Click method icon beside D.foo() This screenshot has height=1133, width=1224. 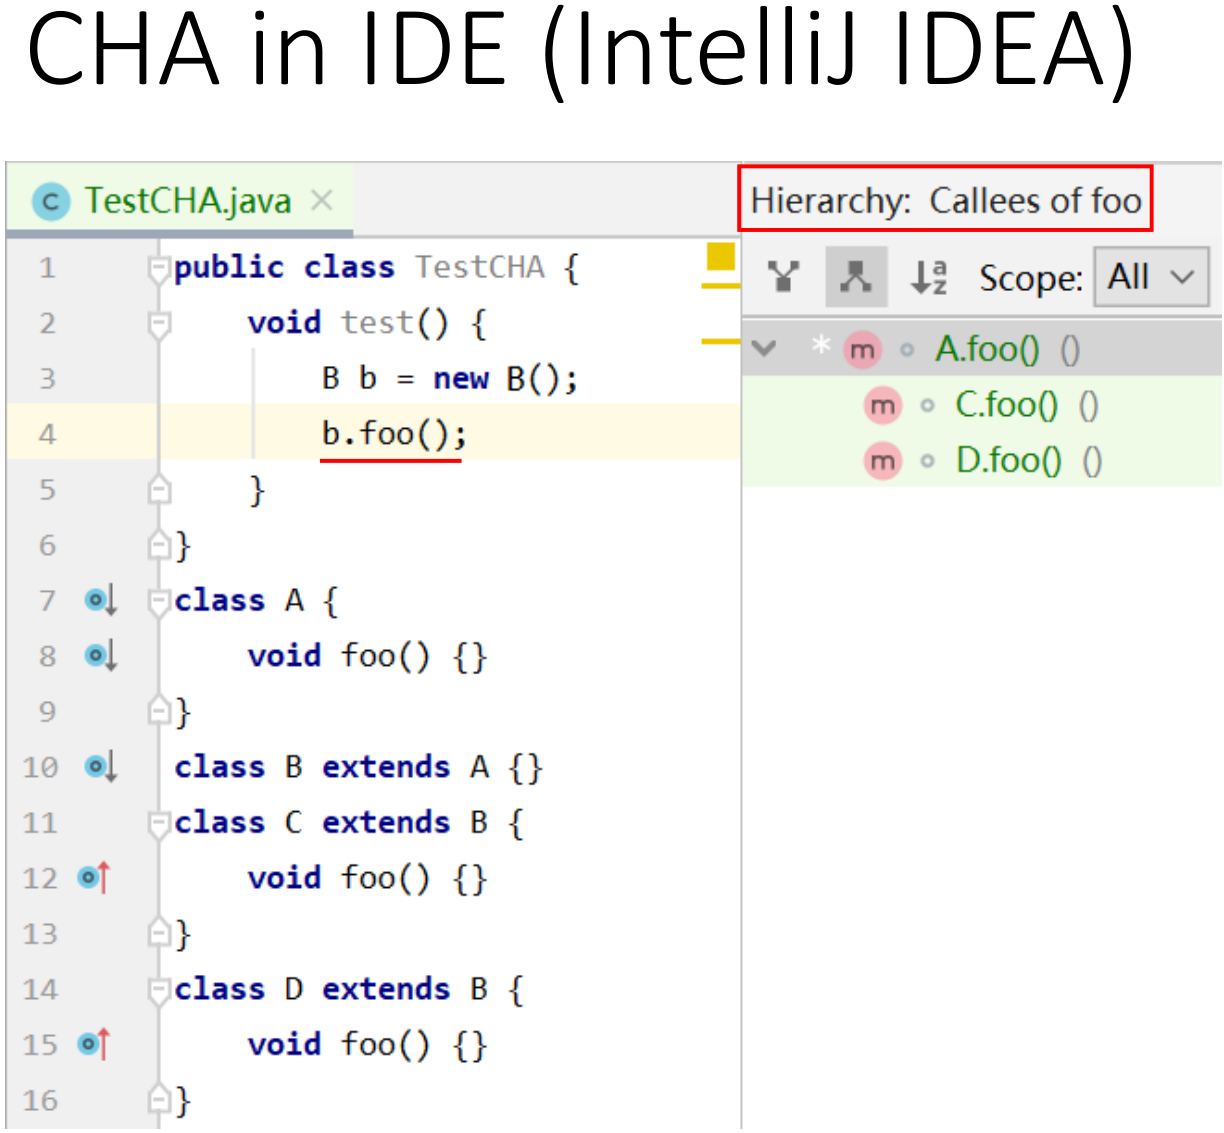(882, 461)
